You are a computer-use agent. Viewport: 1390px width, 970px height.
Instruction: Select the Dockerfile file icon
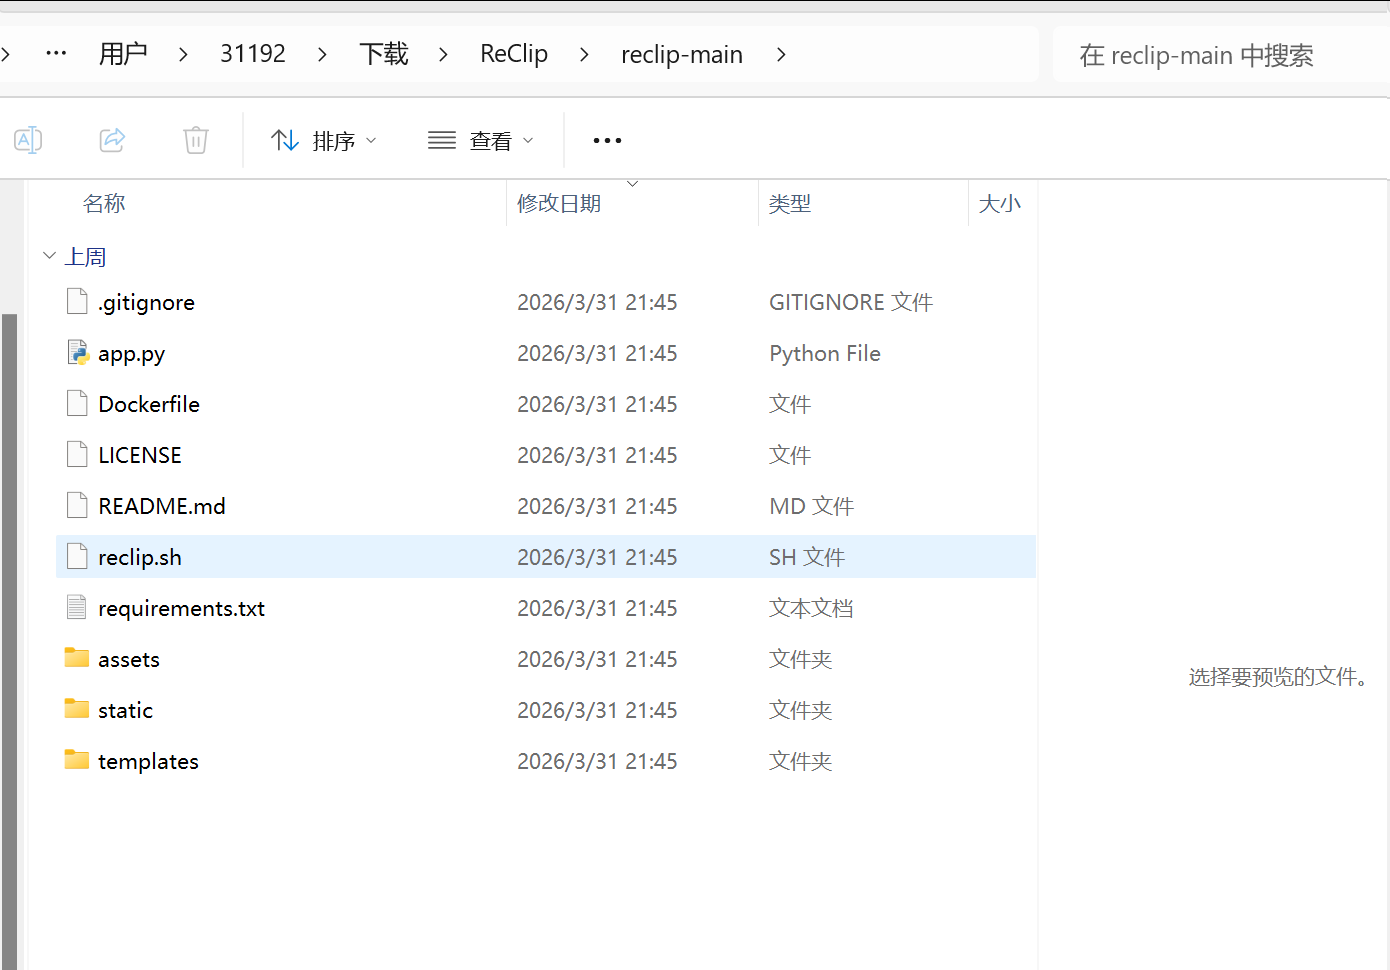point(77,403)
